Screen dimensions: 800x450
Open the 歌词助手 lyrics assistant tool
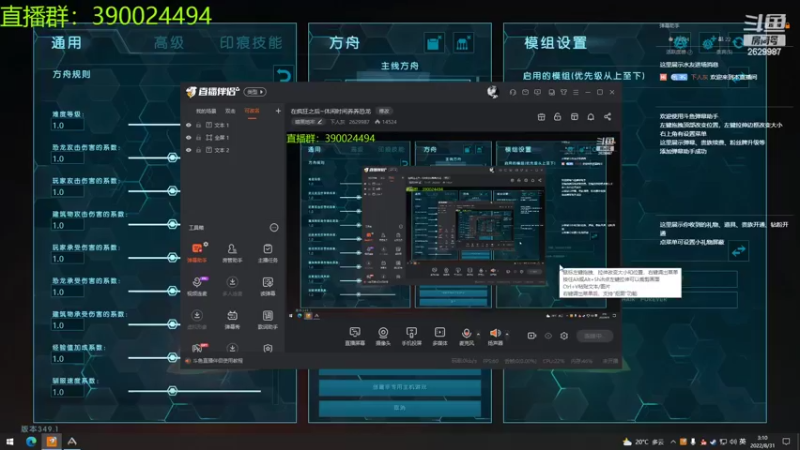[267, 320]
